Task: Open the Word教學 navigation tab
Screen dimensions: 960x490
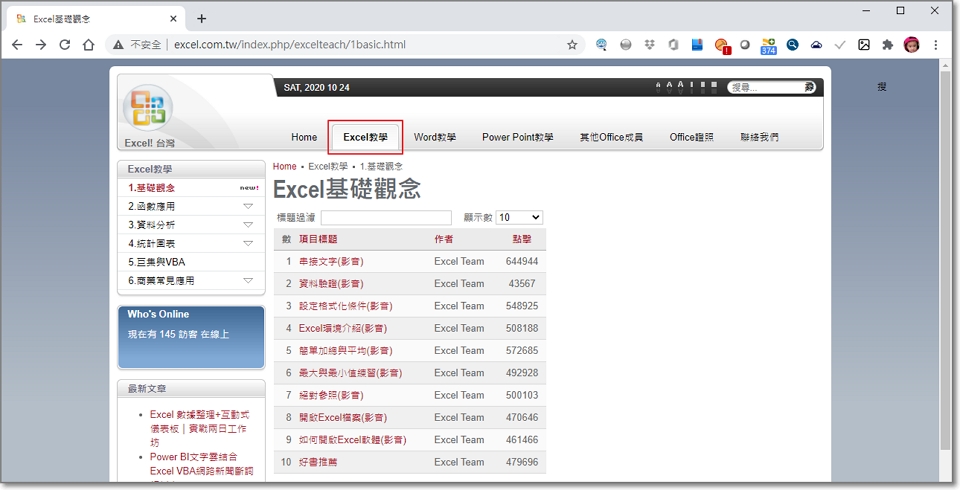Action: (435, 137)
